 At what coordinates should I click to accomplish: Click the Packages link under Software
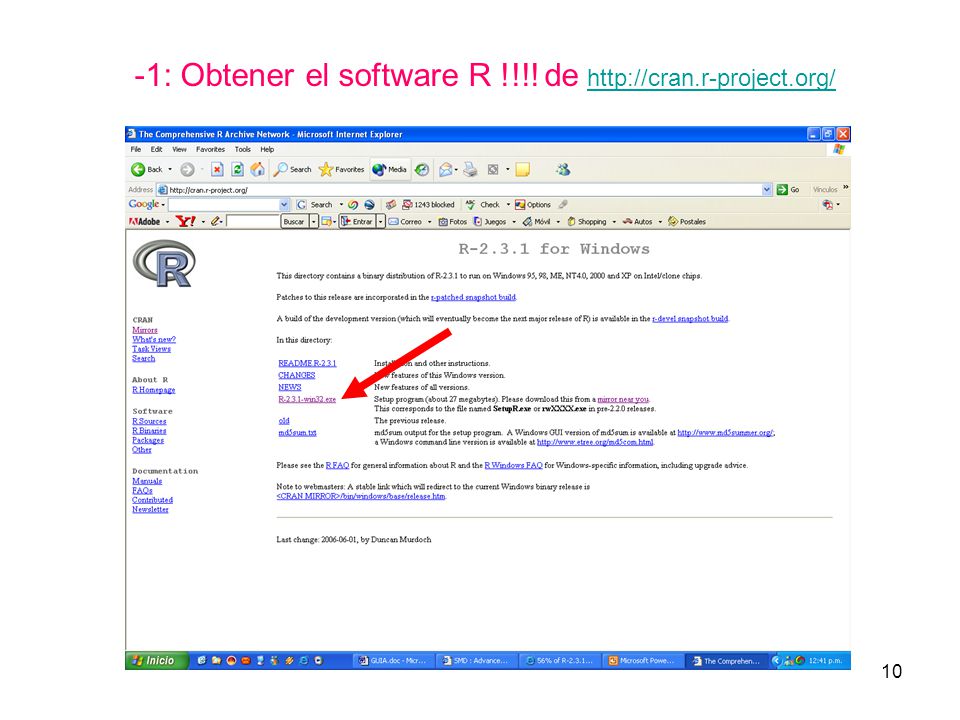pos(148,440)
